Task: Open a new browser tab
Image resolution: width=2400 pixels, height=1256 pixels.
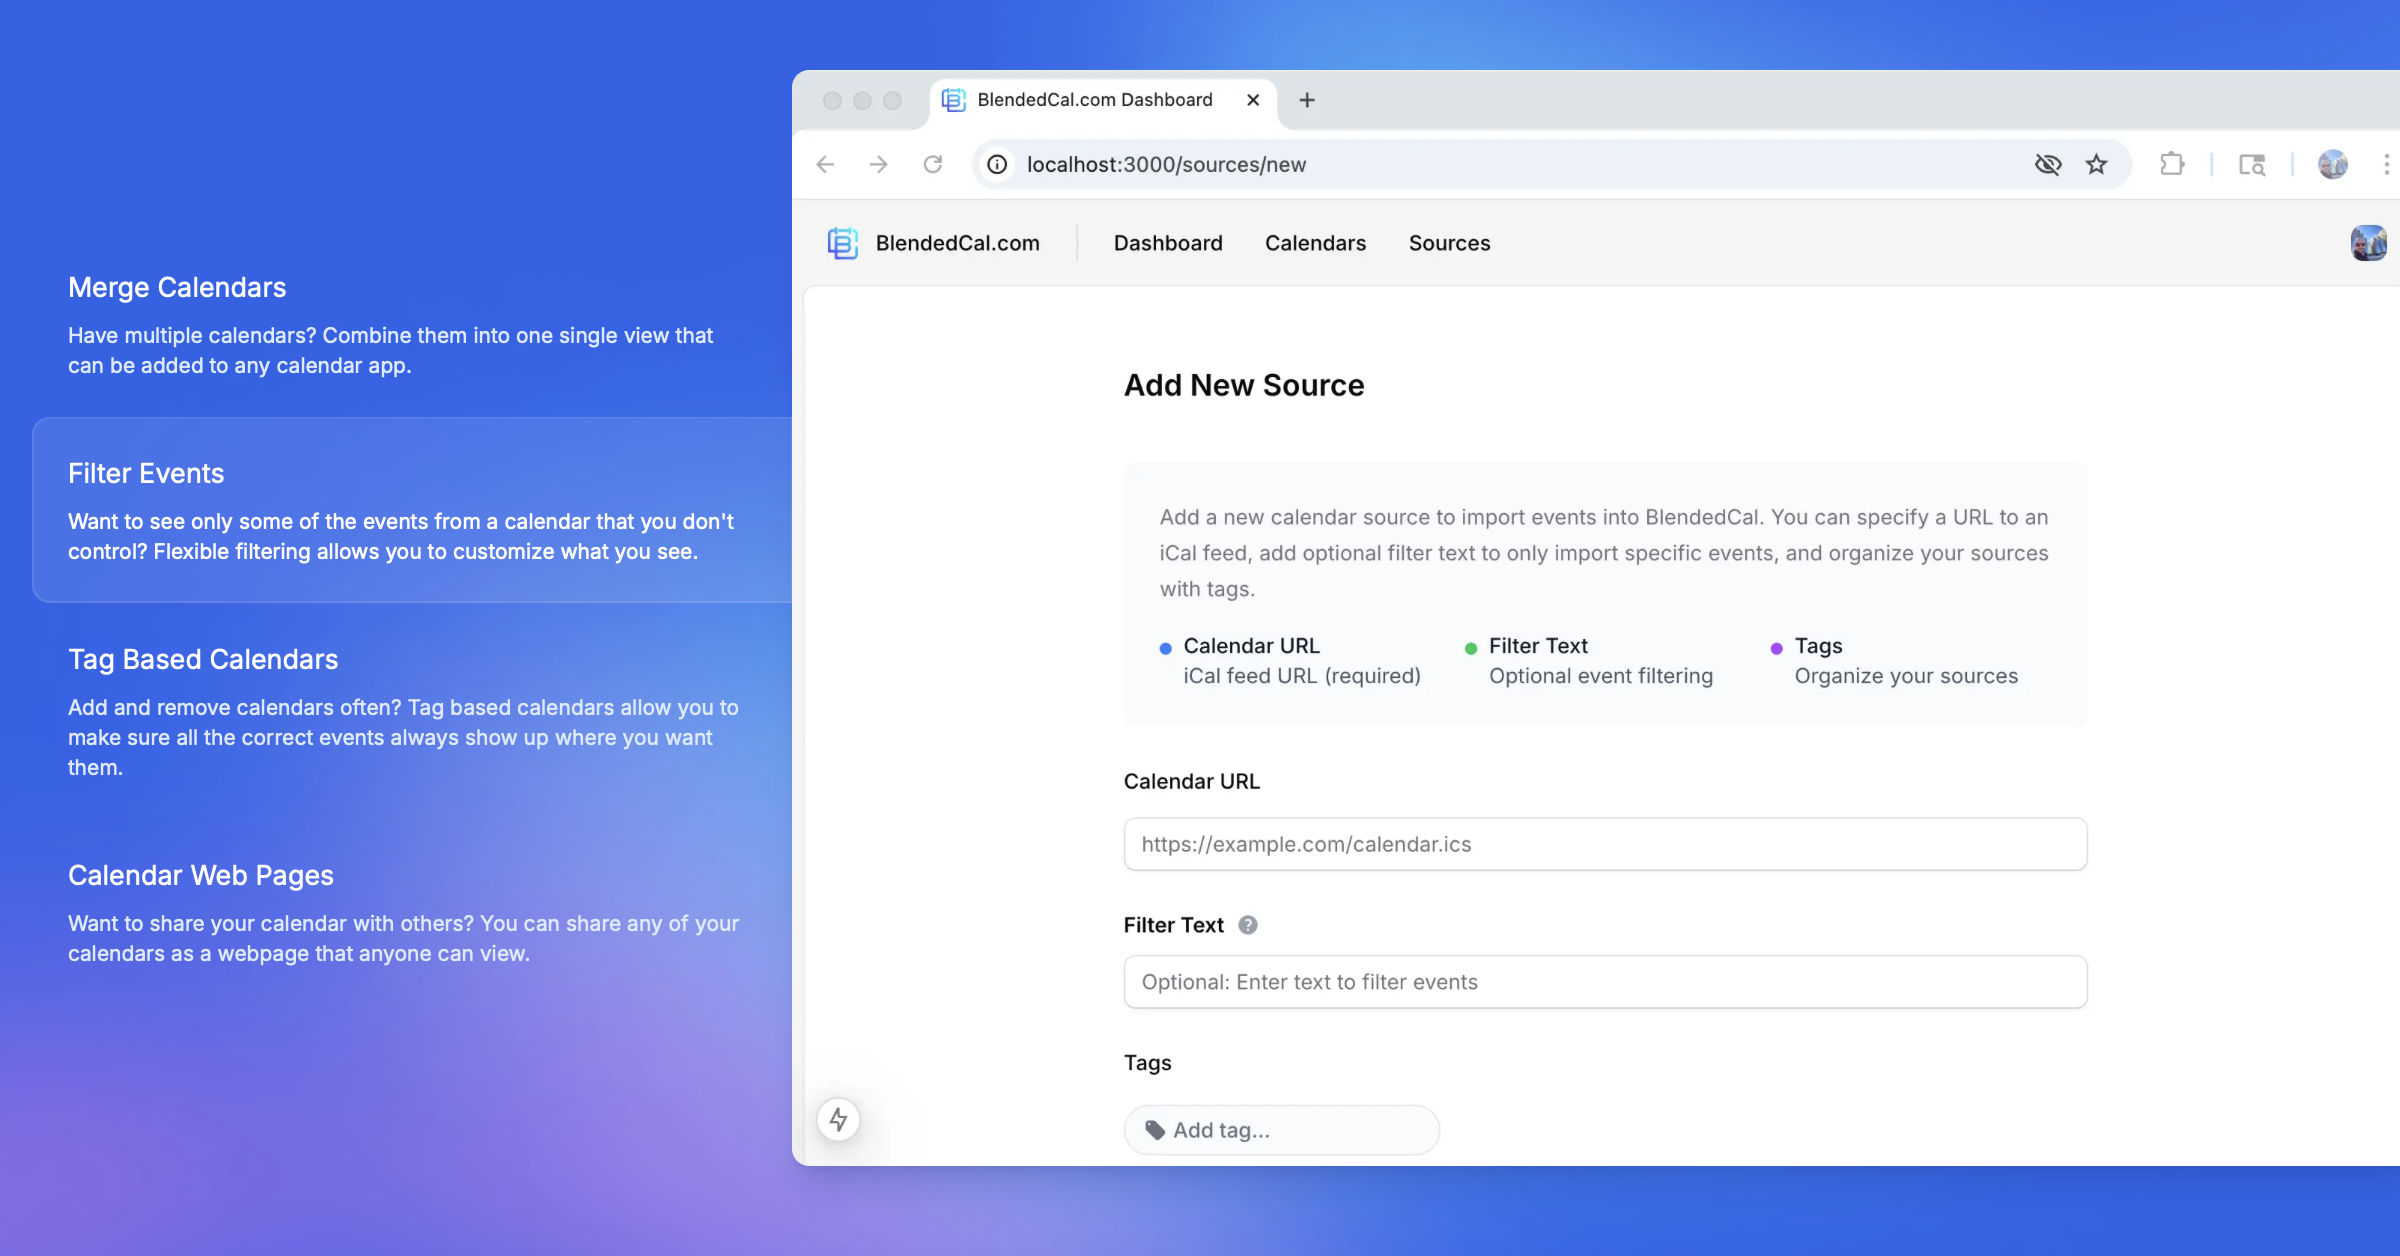Action: (1306, 100)
